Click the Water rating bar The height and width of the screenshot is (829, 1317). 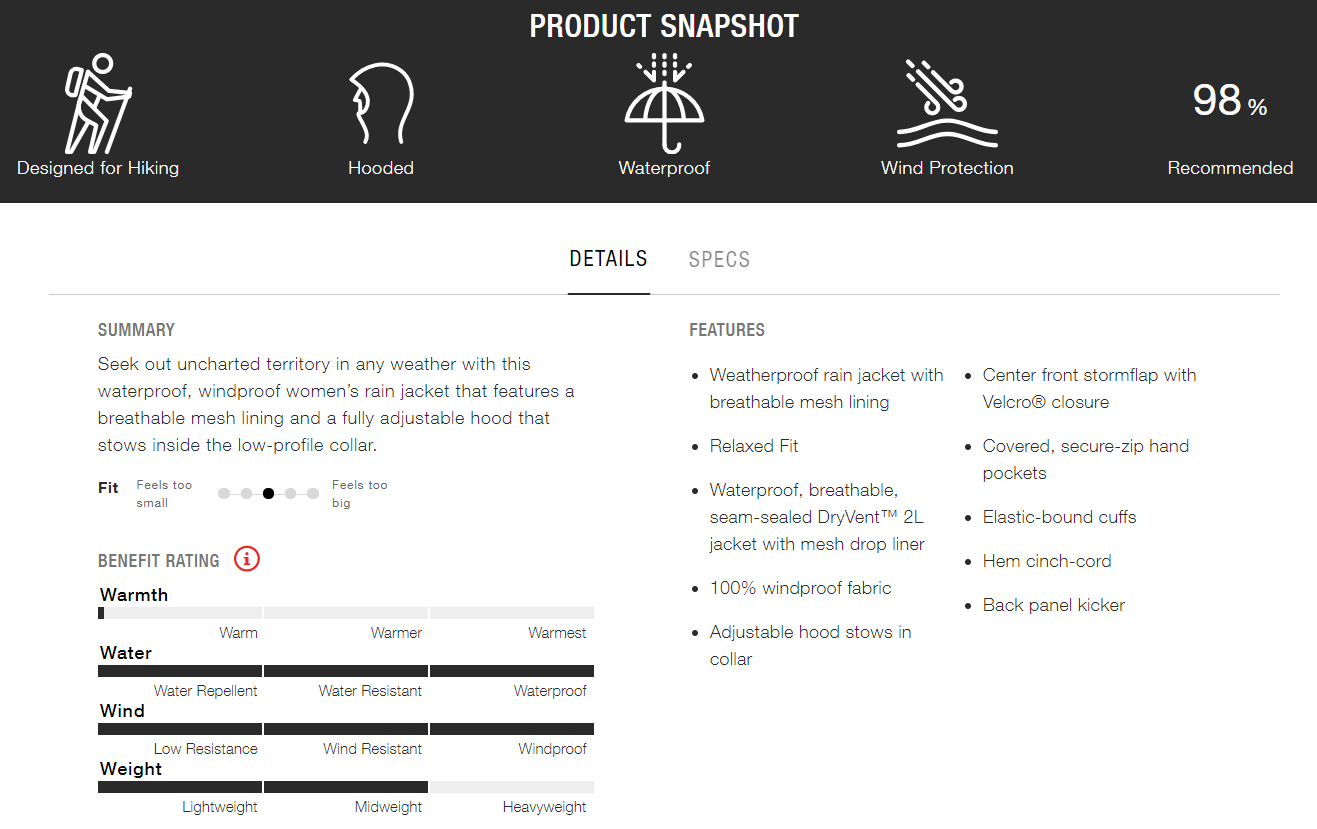[x=346, y=671]
